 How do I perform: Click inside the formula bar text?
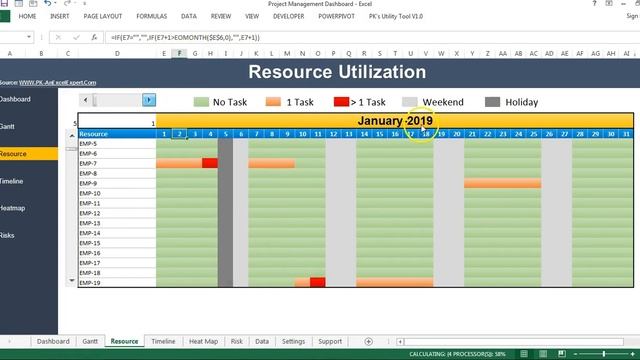[x=185, y=38]
